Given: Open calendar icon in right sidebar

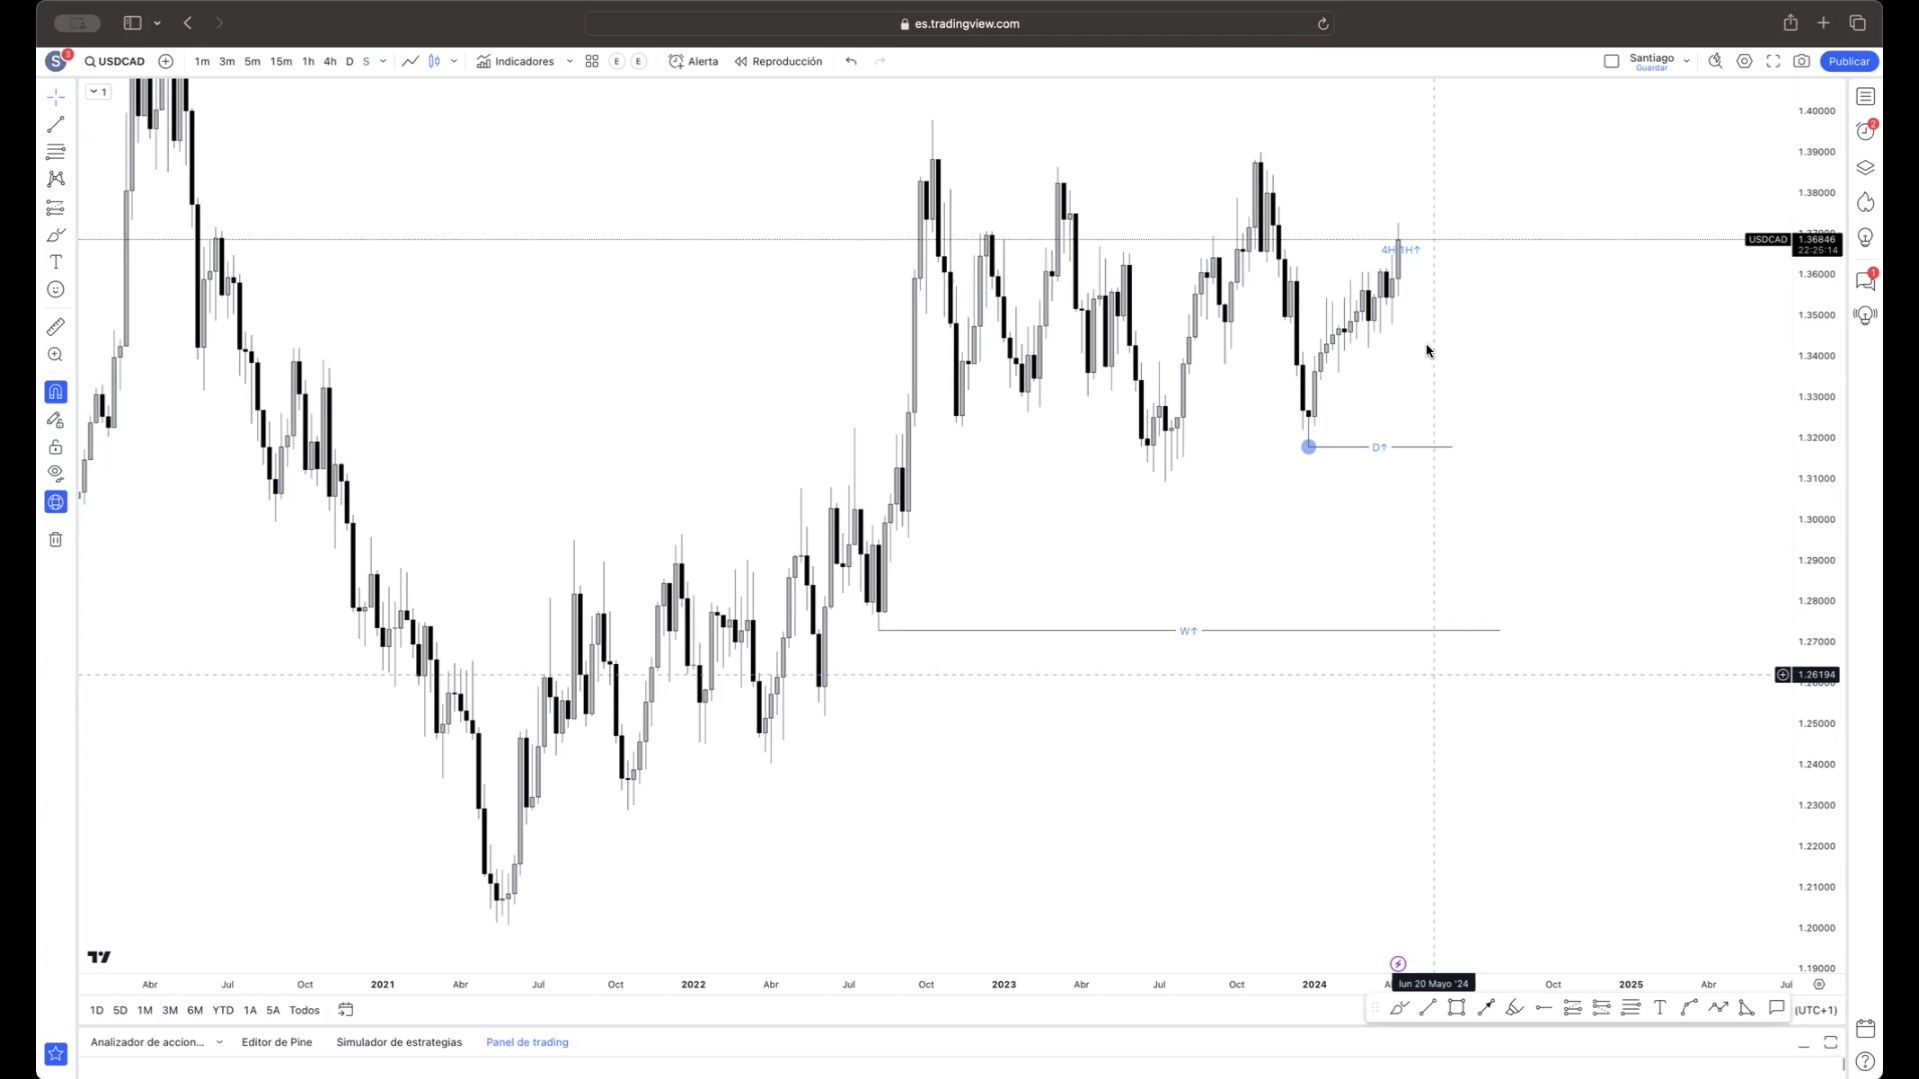Looking at the screenshot, I should 1865,1029.
